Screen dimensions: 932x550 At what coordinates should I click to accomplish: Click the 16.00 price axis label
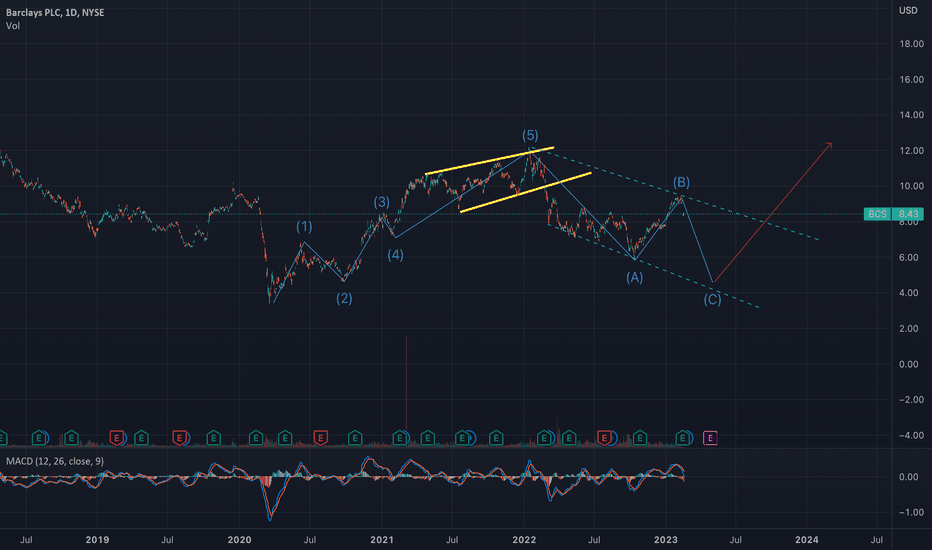pyautogui.click(x=911, y=80)
